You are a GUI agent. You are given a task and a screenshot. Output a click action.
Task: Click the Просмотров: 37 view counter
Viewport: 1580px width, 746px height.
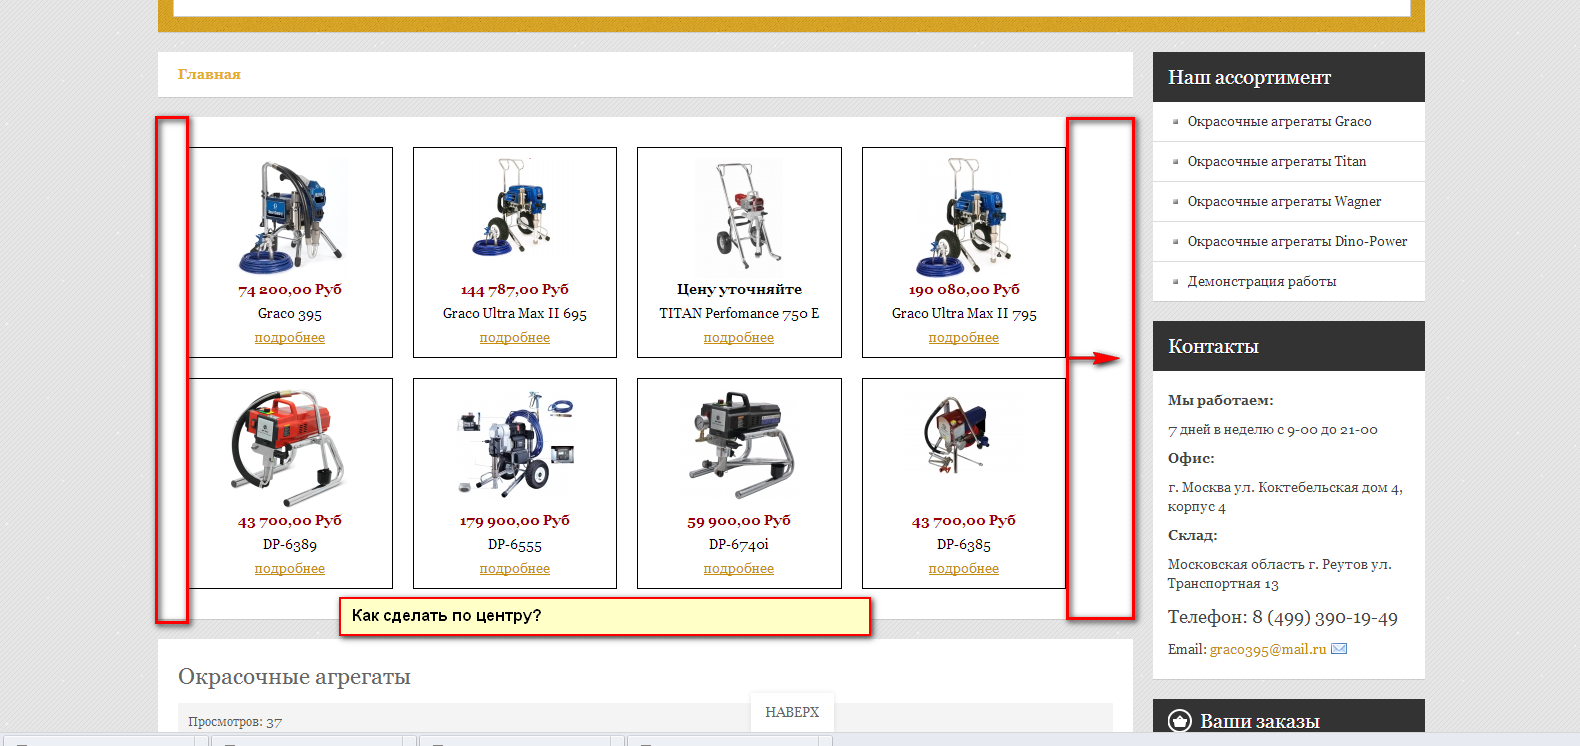pyautogui.click(x=235, y=722)
